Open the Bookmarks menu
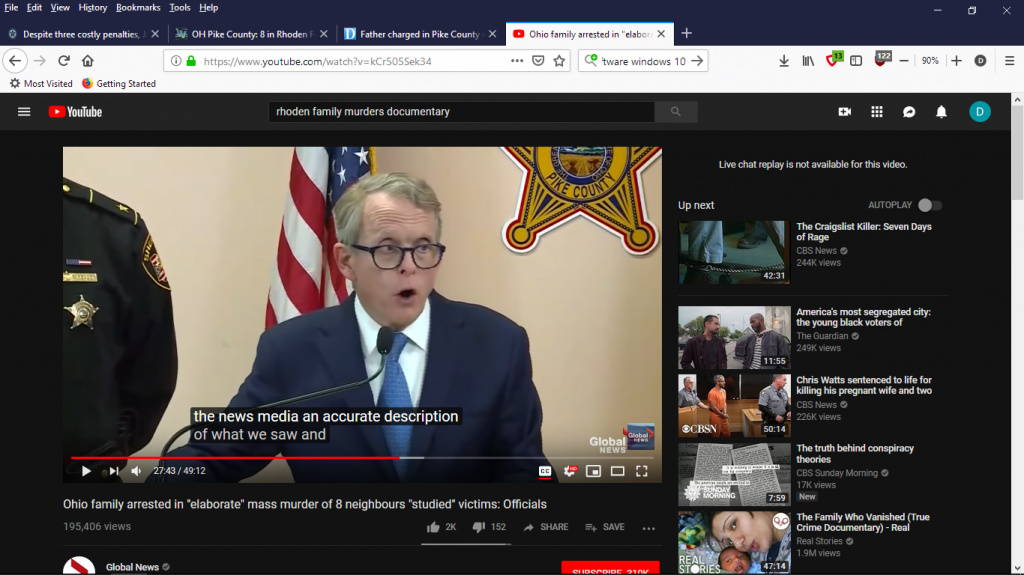 pyautogui.click(x=137, y=7)
